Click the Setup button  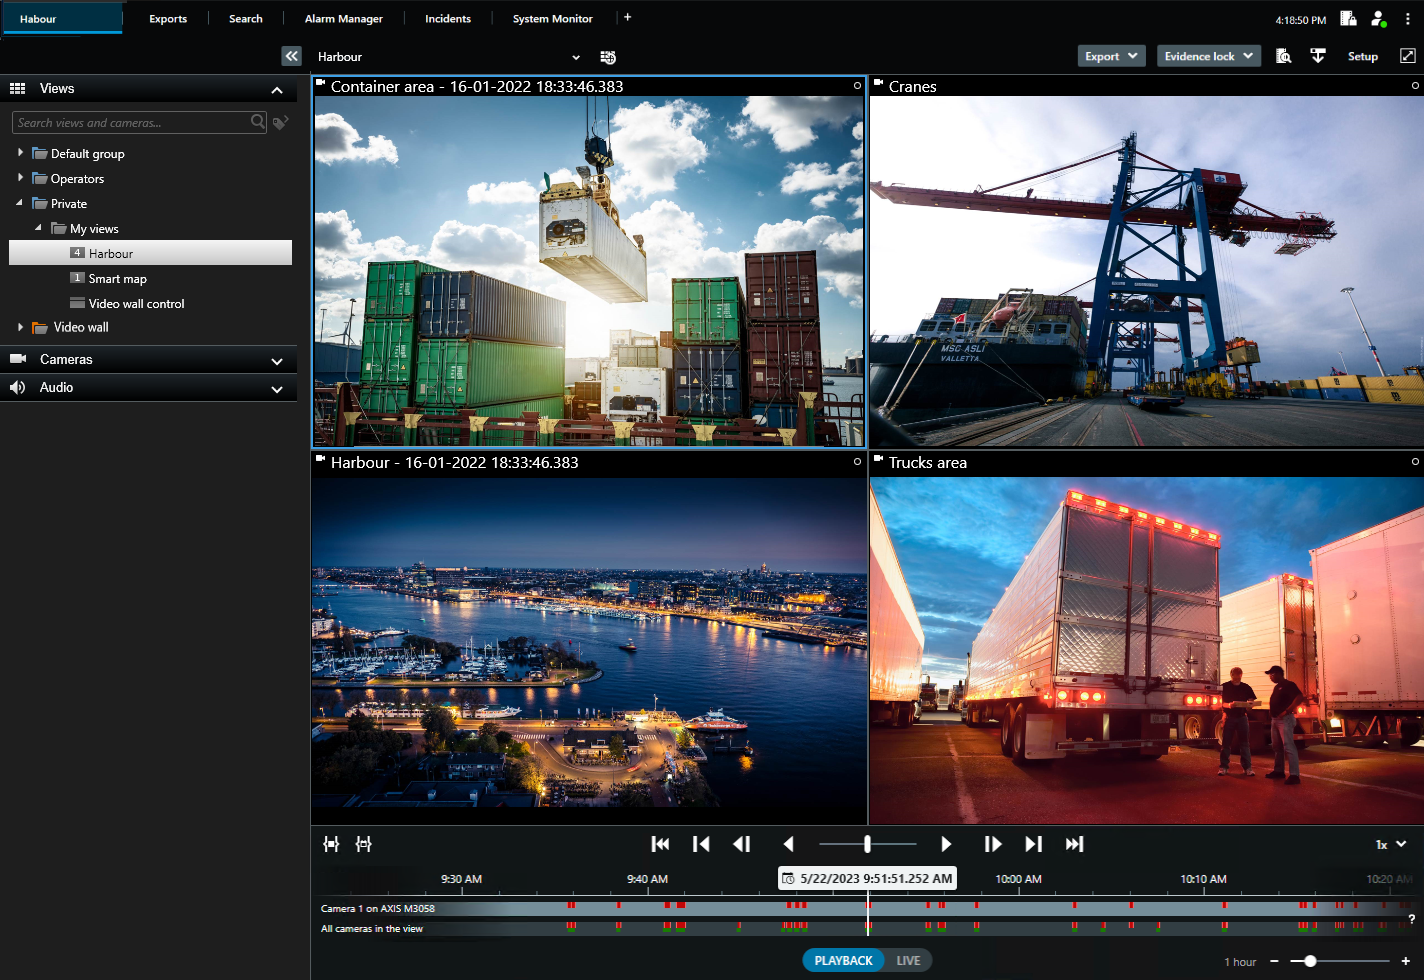1362,56
